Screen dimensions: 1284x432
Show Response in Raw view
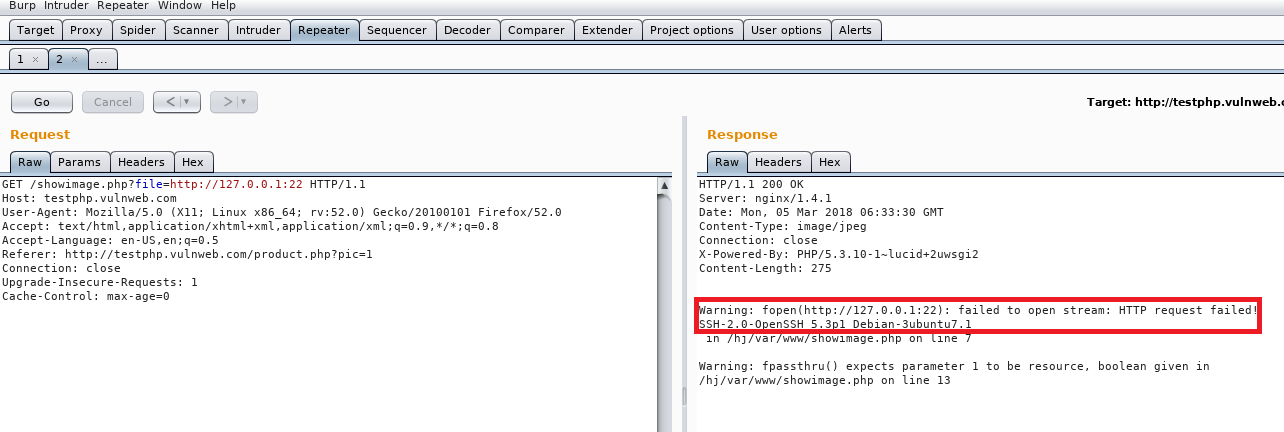coord(727,162)
